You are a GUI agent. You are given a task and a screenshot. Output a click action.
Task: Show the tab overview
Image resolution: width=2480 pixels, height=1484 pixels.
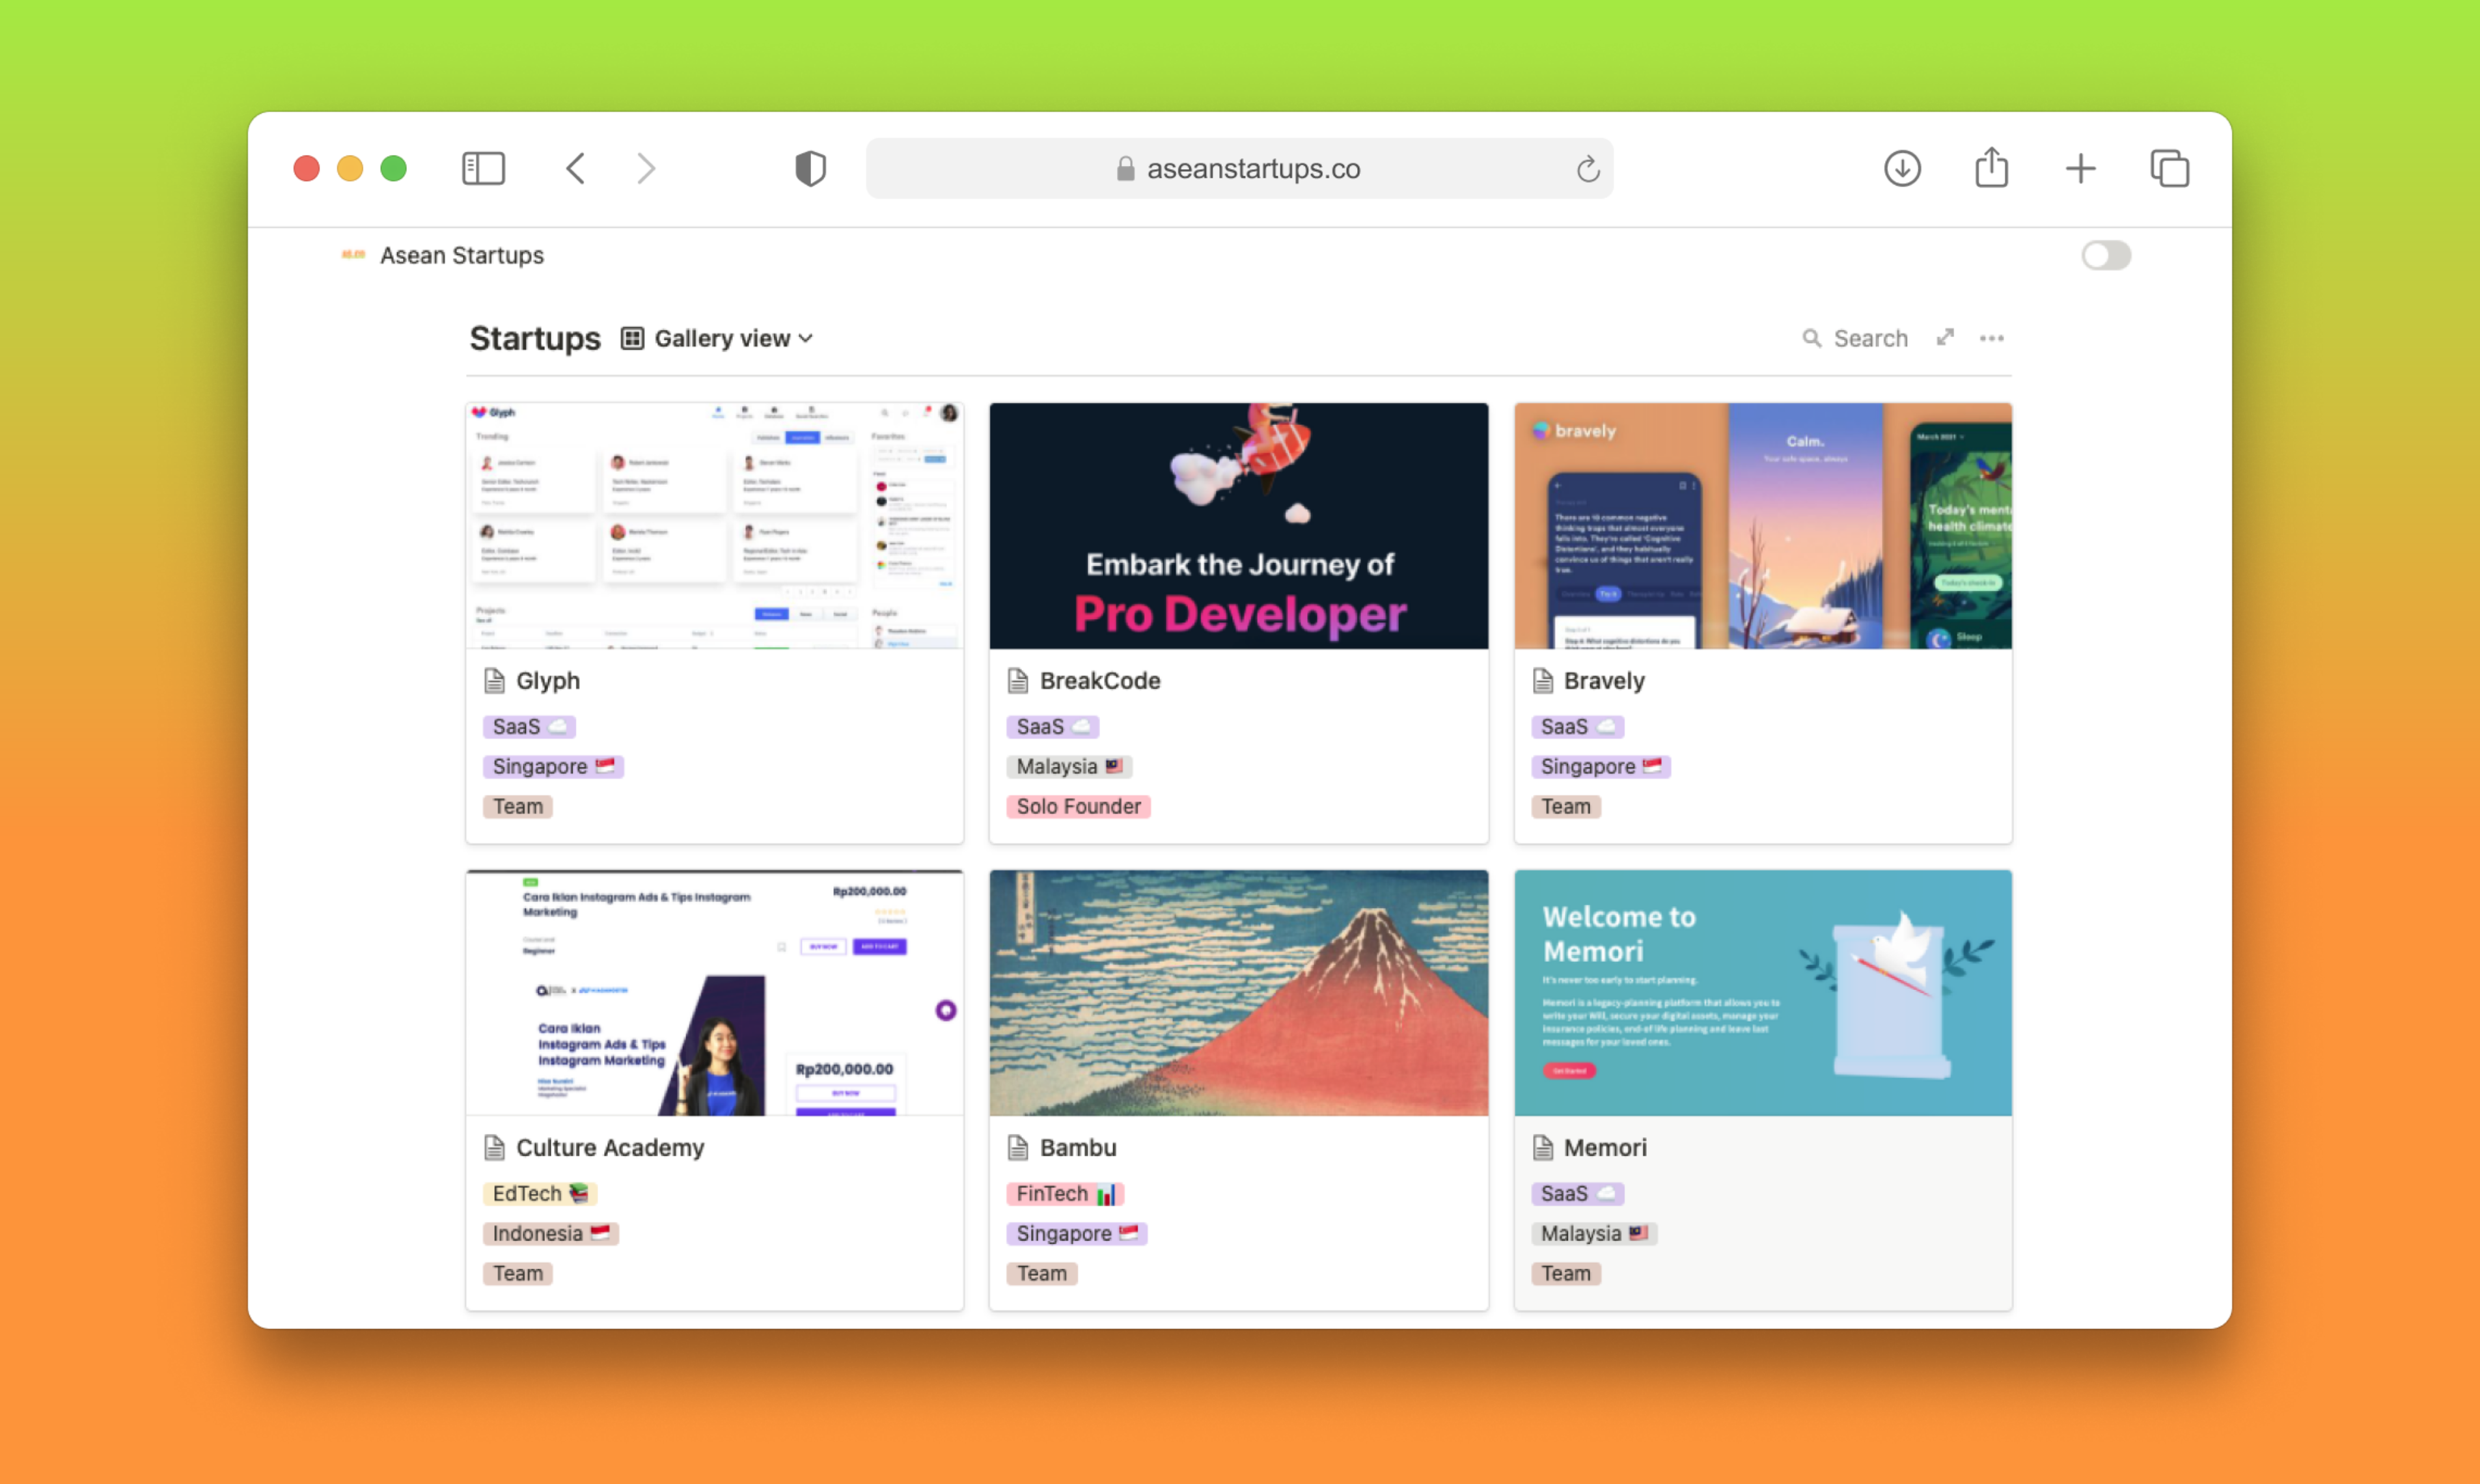[x=2169, y=168]
